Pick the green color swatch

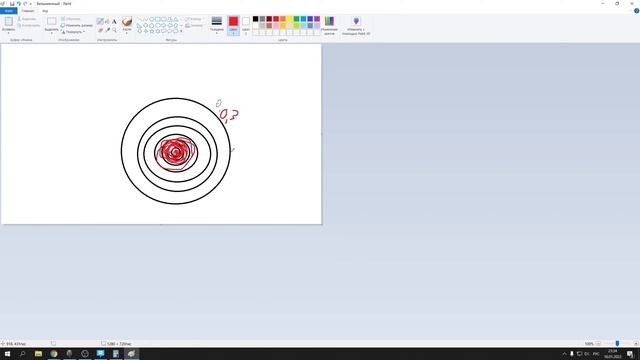[x=297, y=19]
